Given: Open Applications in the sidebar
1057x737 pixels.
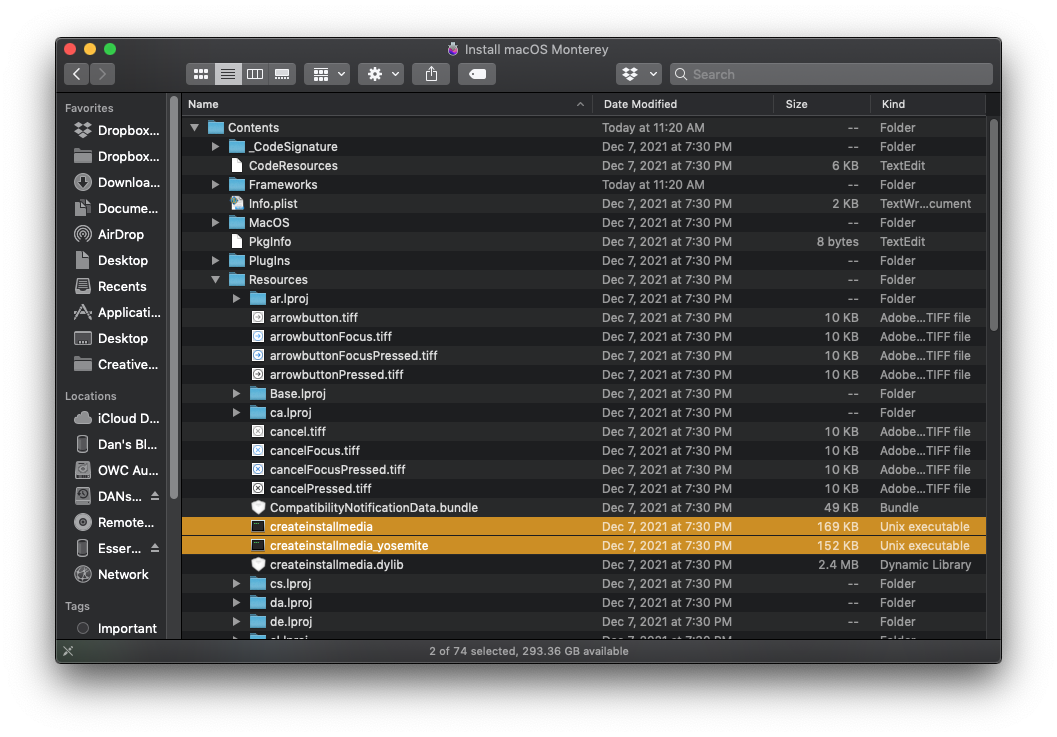Looking at the screenshot, I should (117, 312).
